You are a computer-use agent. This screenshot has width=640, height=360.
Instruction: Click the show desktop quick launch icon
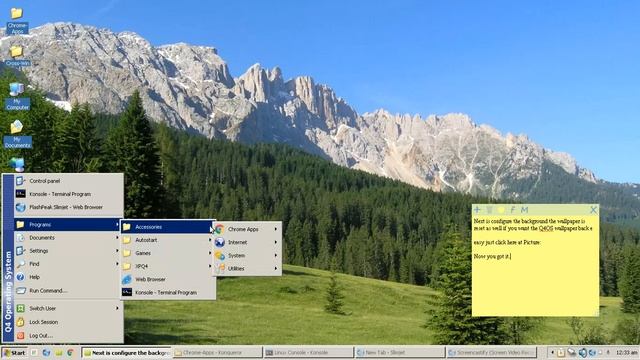pos(34,353)
